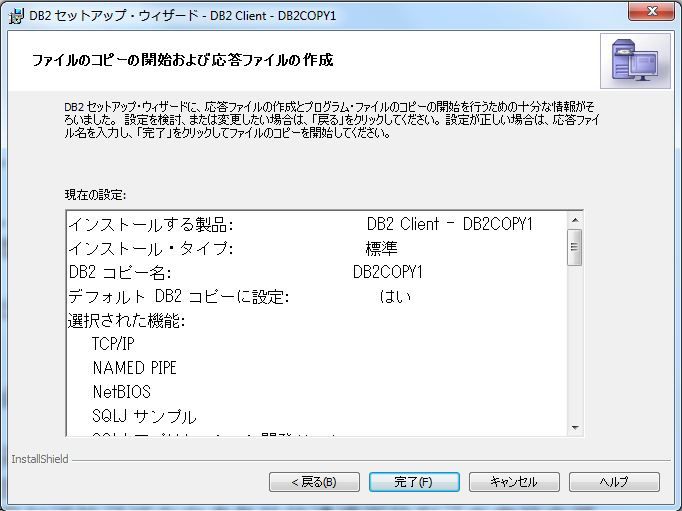Cancel setup with the キャンセル button
This screenshot has height=511, width=682.
pyautogui.click(x=514, y=482)
